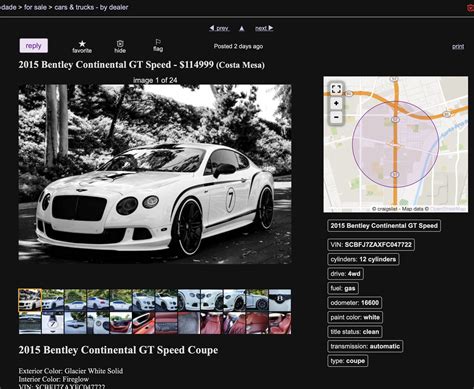Click the 'title status: clean' tag
This screenshot has width=474, height=389.
tap(355, 332)
